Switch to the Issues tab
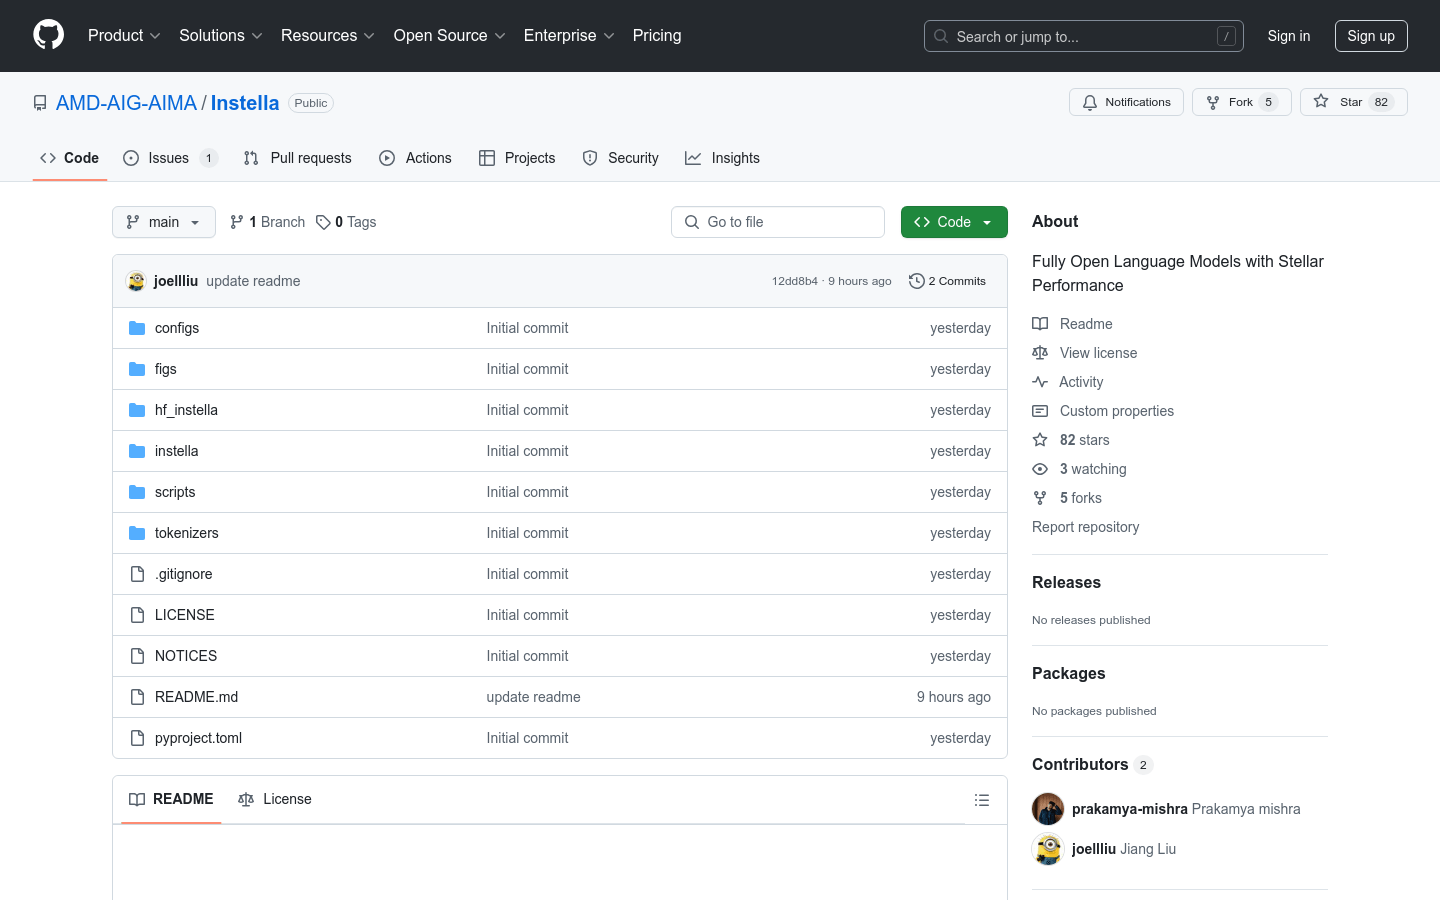Image resolution: width=1440 pixels, height=900 pixels. click(170, 158)
